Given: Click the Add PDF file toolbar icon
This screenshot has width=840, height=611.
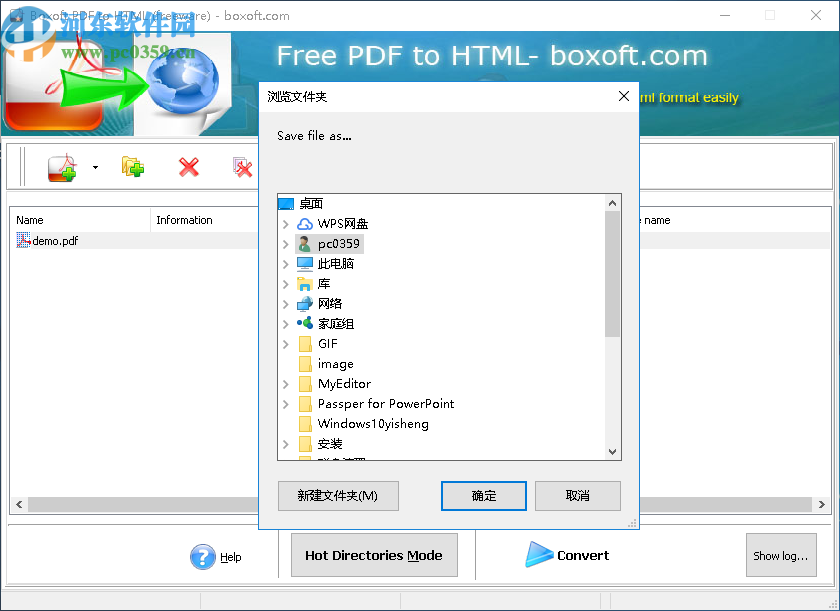Looking at the screenshot, I should pyautogui.click(x=60, y=167).
